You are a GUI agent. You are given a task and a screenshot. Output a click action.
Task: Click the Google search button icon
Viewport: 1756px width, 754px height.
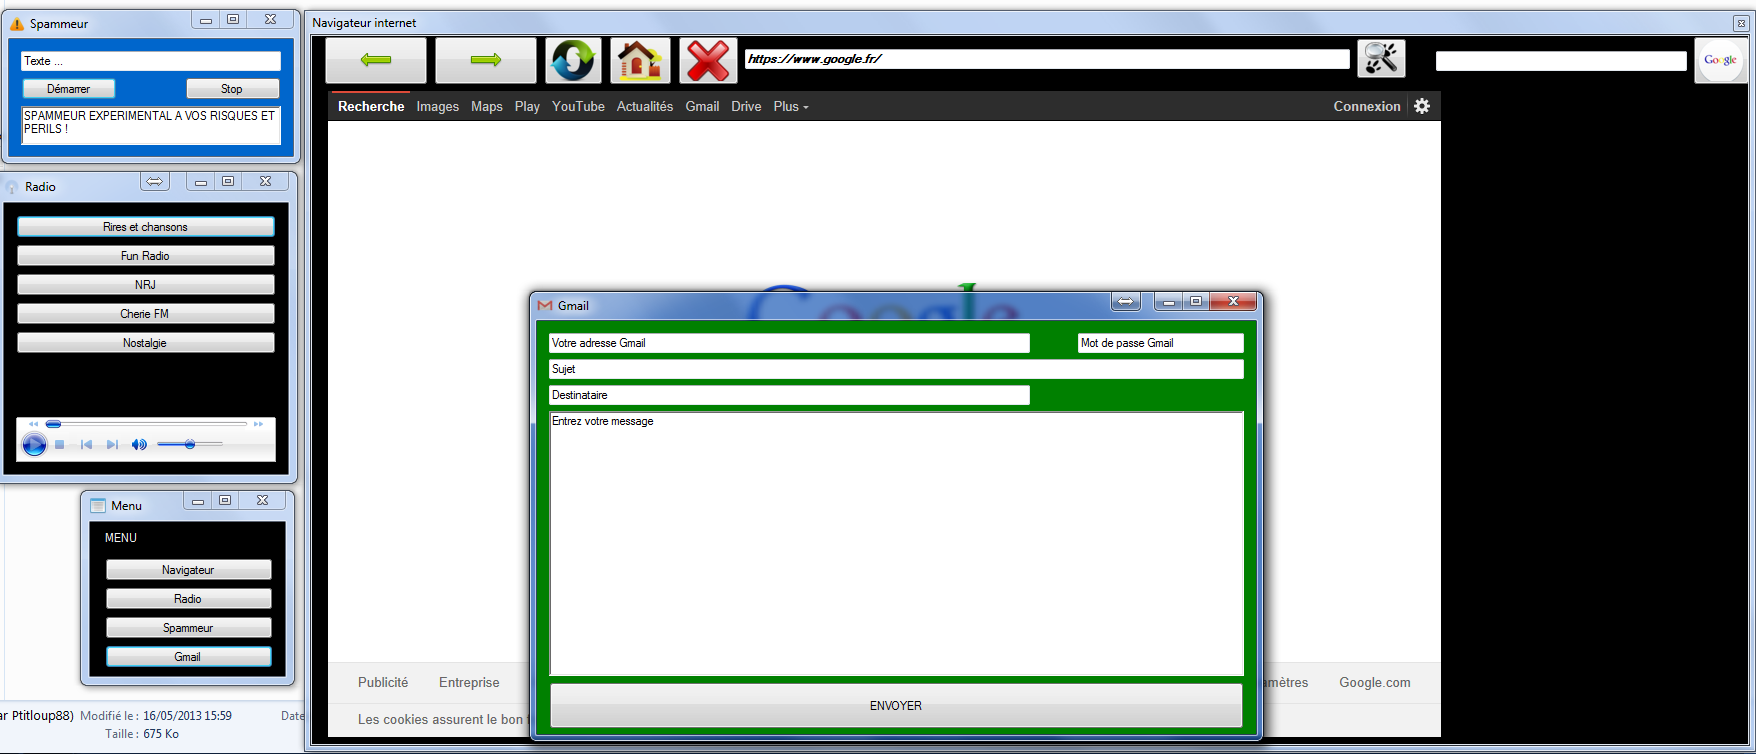click(1720, 60)
